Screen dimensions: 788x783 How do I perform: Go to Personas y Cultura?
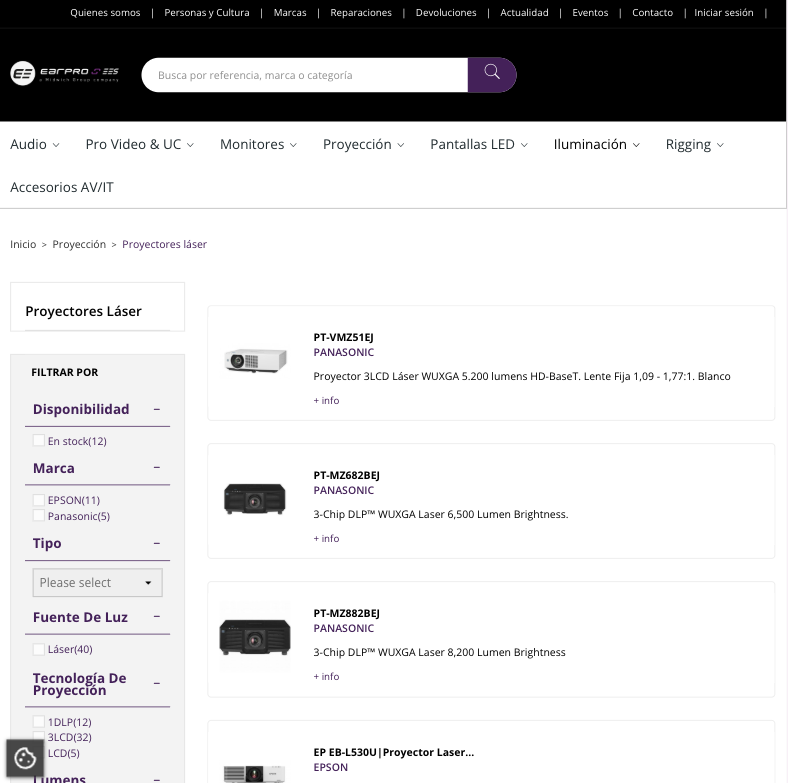207,13
